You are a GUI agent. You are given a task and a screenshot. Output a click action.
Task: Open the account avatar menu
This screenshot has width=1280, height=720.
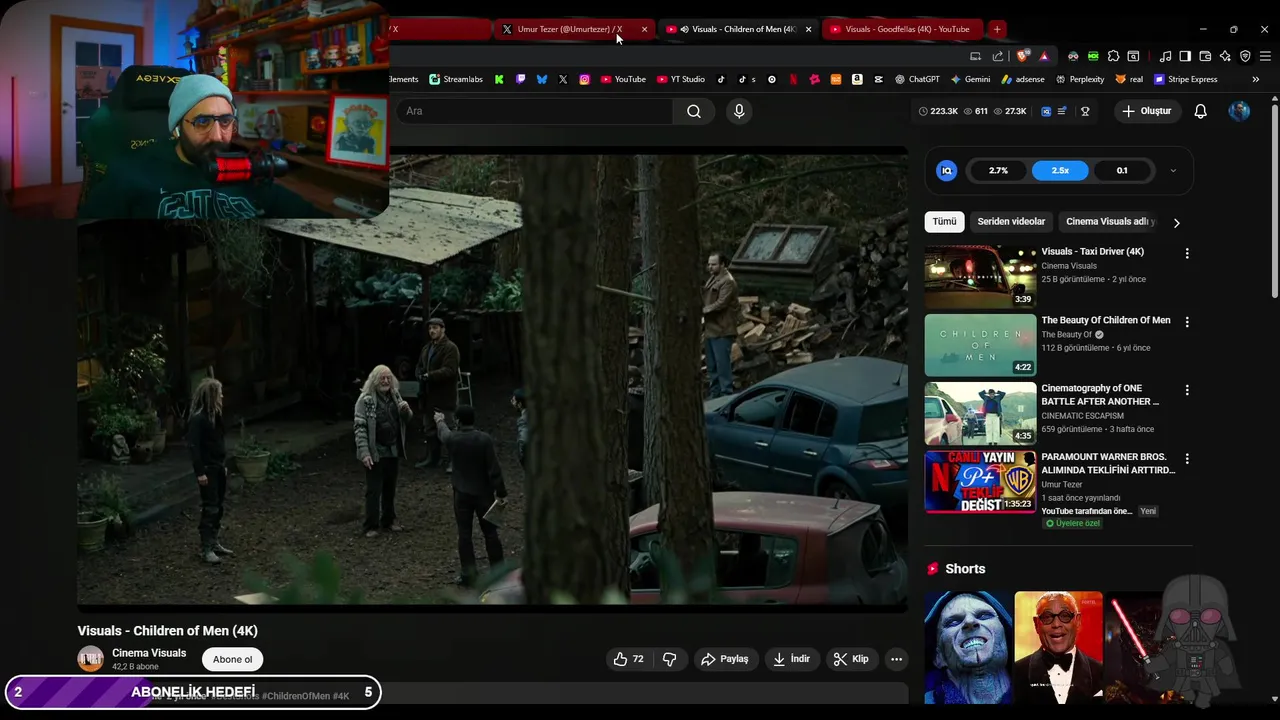coord(1239,111)
